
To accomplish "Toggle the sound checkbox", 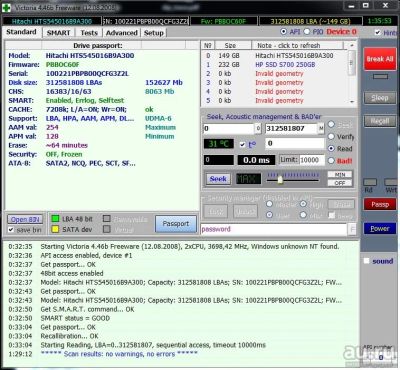I will pos(366,261).
